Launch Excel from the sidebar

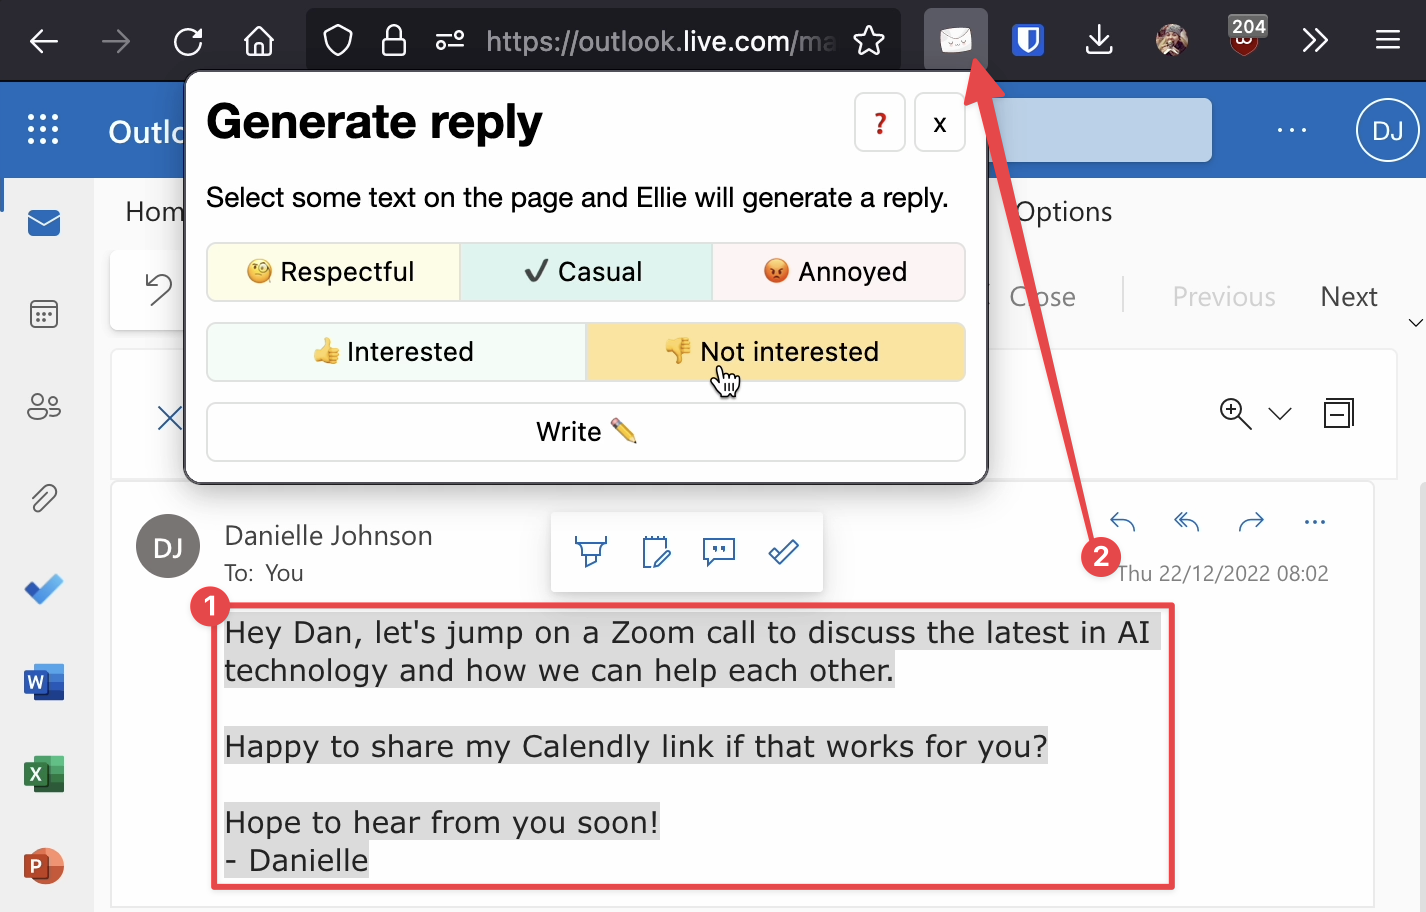point(44,774)
